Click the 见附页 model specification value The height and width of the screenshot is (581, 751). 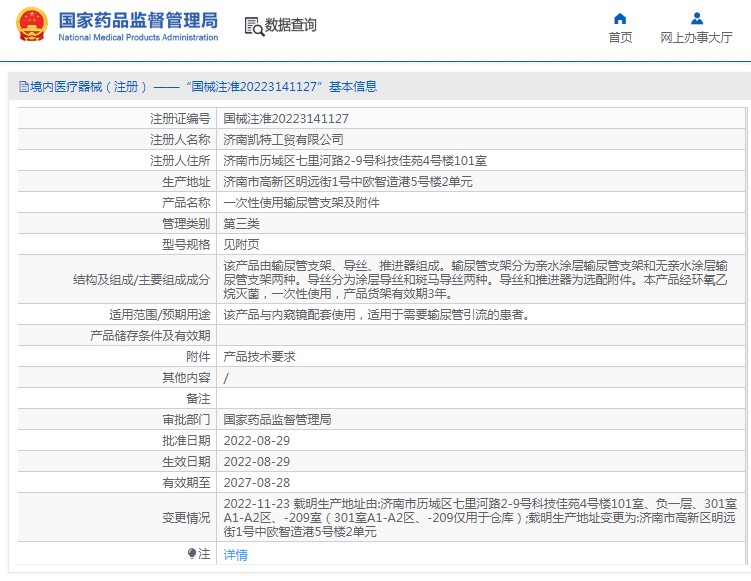pos(241,244)
